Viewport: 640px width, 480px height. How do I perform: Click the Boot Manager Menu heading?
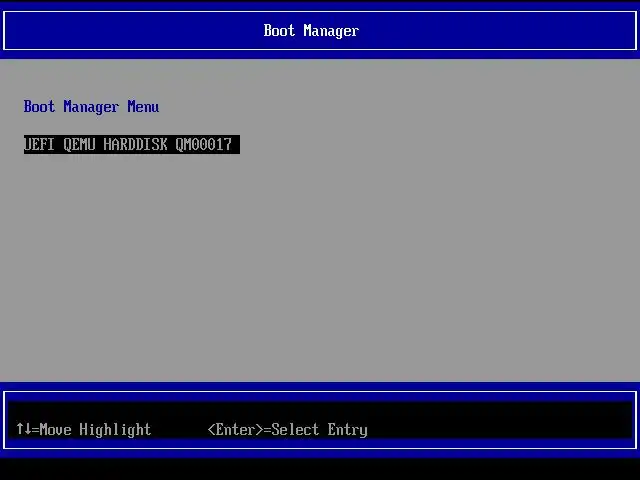pyautogui.click(x=91, y=107)
